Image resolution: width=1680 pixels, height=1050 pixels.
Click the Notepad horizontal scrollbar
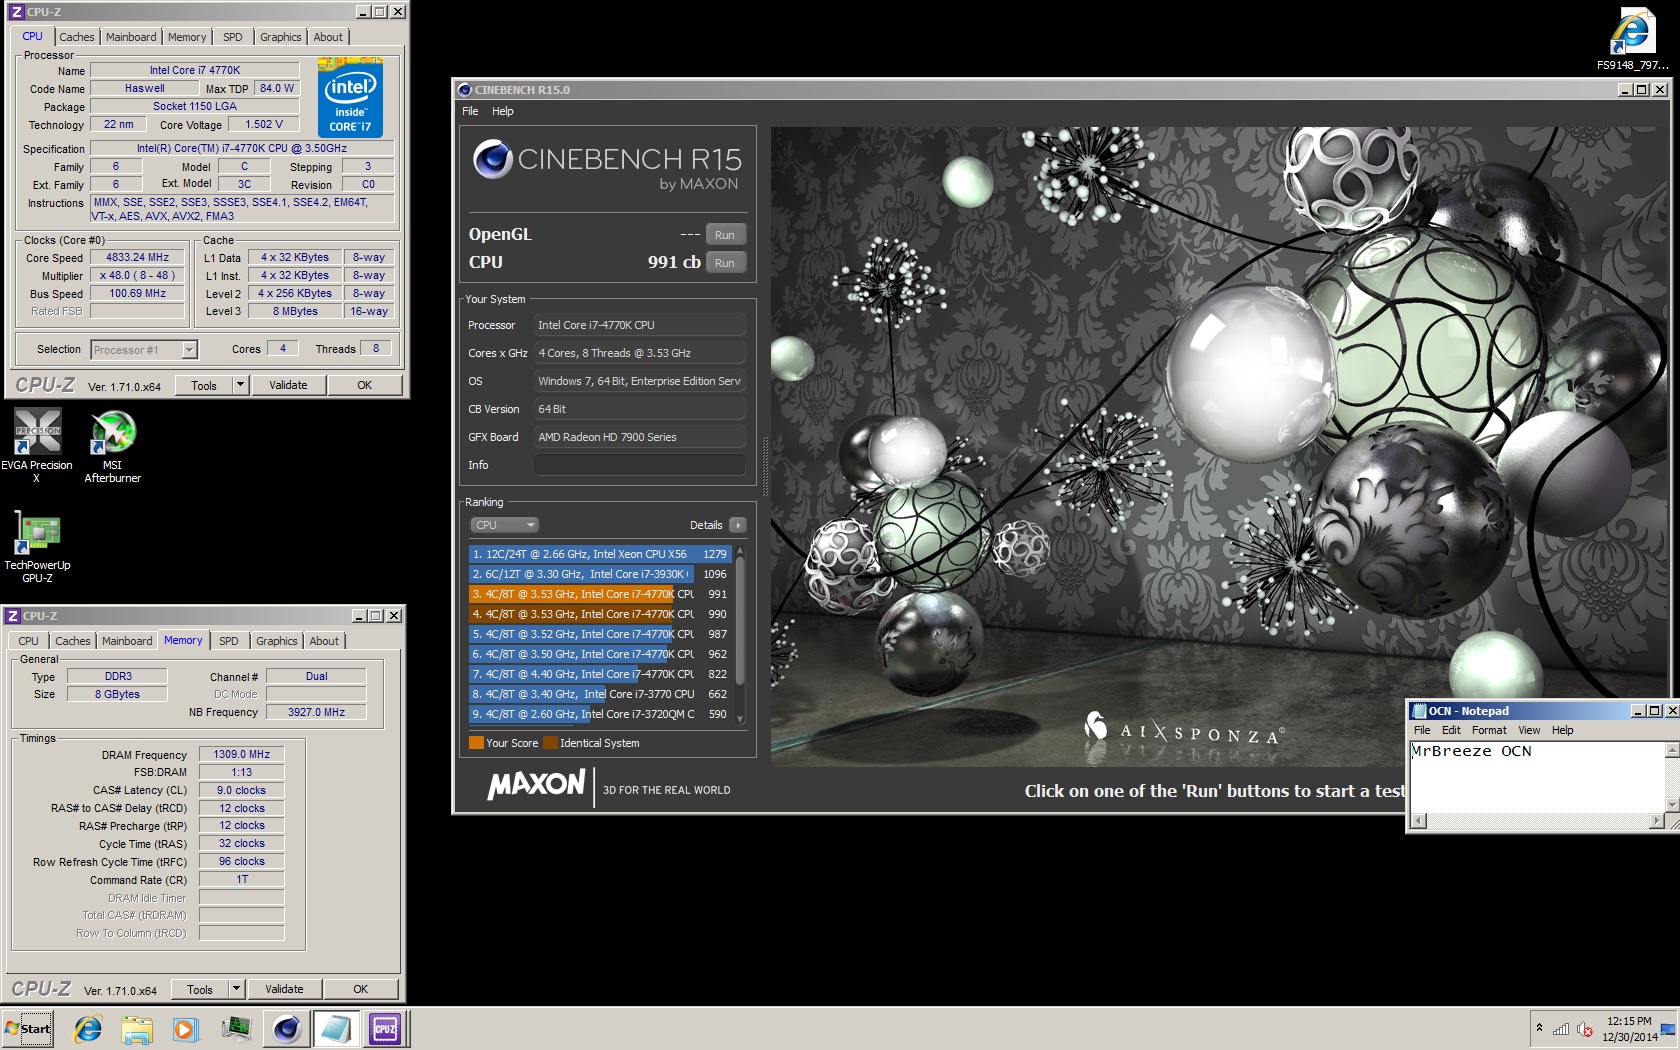[1537, 821]
